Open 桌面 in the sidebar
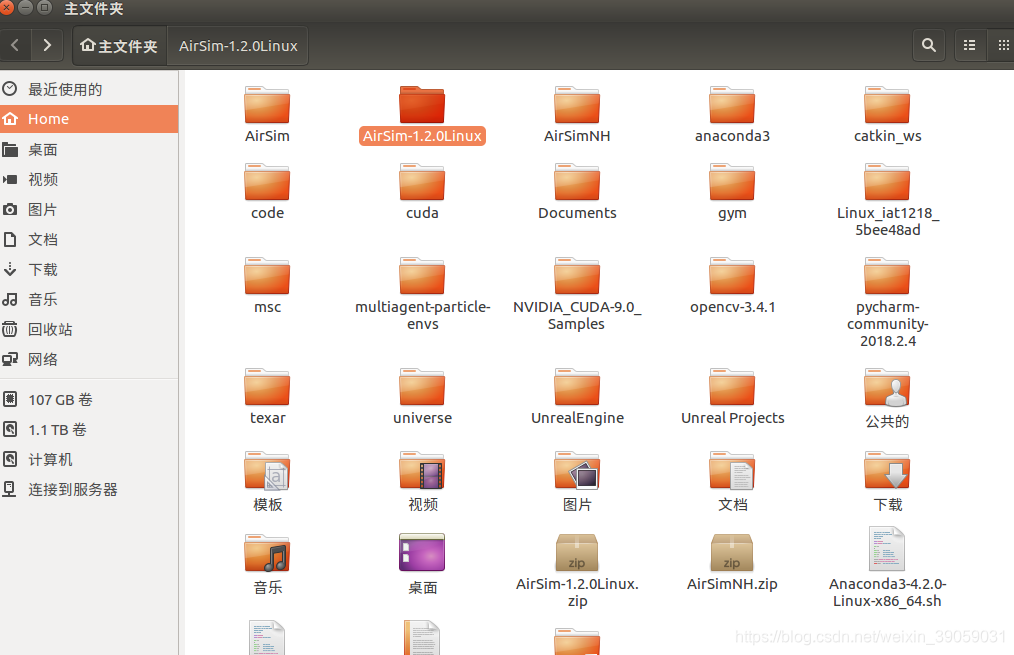1014x655 pixels. pyautogui.click(x=89, y=149)
